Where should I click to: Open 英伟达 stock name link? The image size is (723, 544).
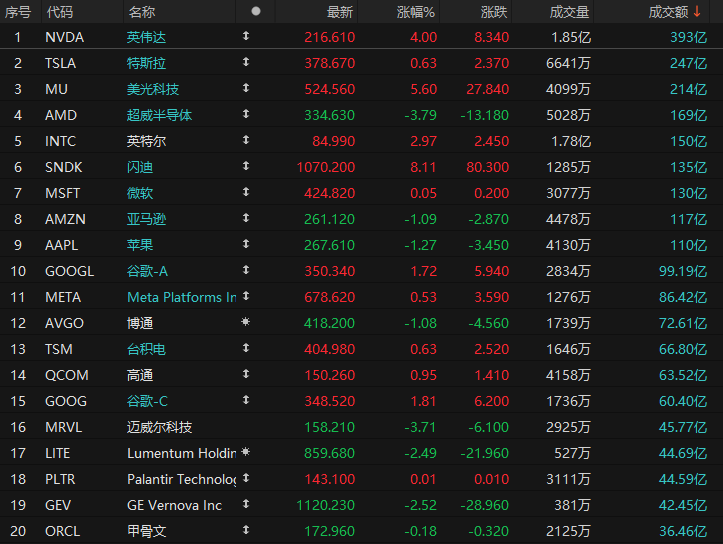click(146, 37)
